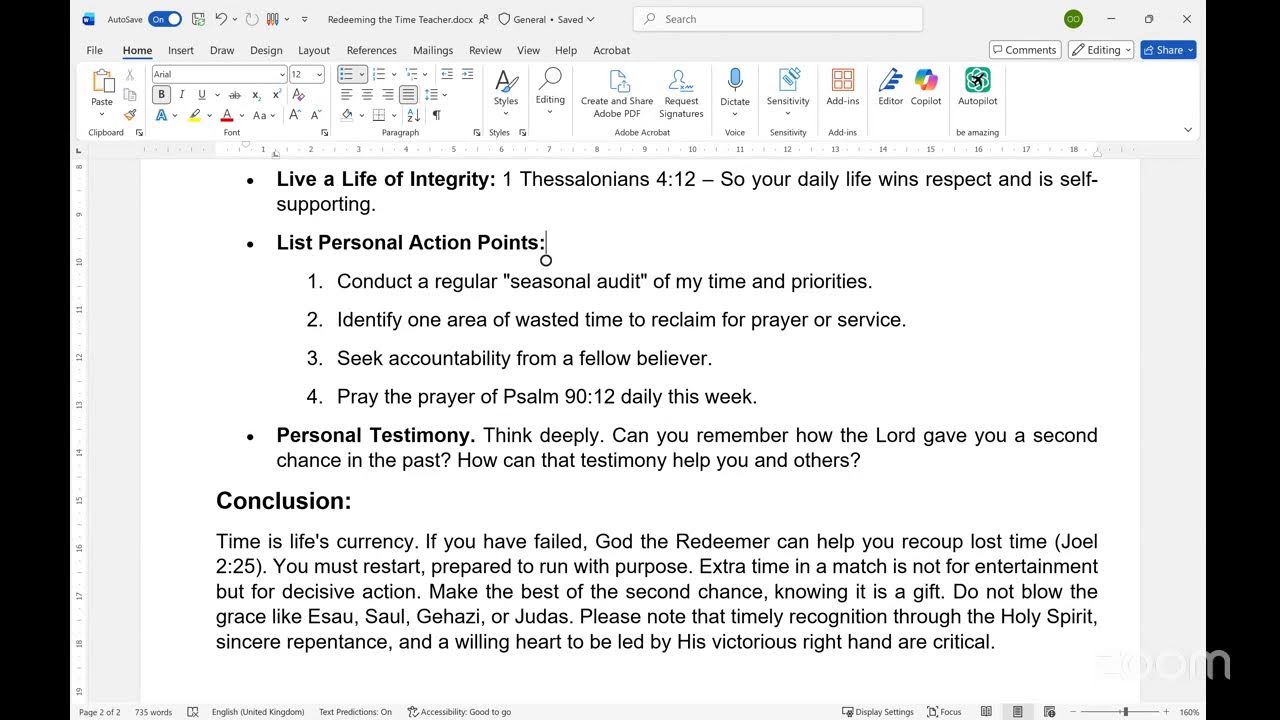Click the save icon in the title bar

[198, 19]
